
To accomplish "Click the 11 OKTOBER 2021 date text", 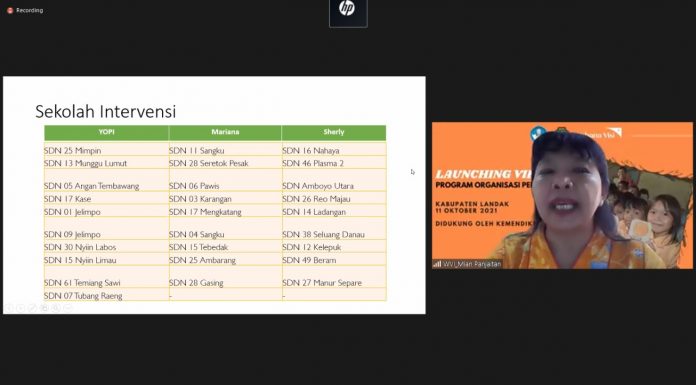I will (x=466, y=210).
